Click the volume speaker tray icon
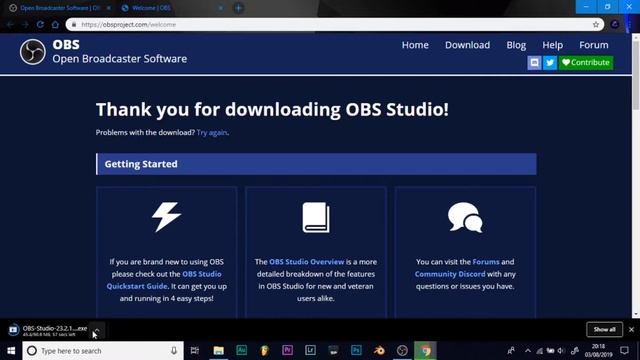The height and width of the screenshot is (360, 640). 561,351
